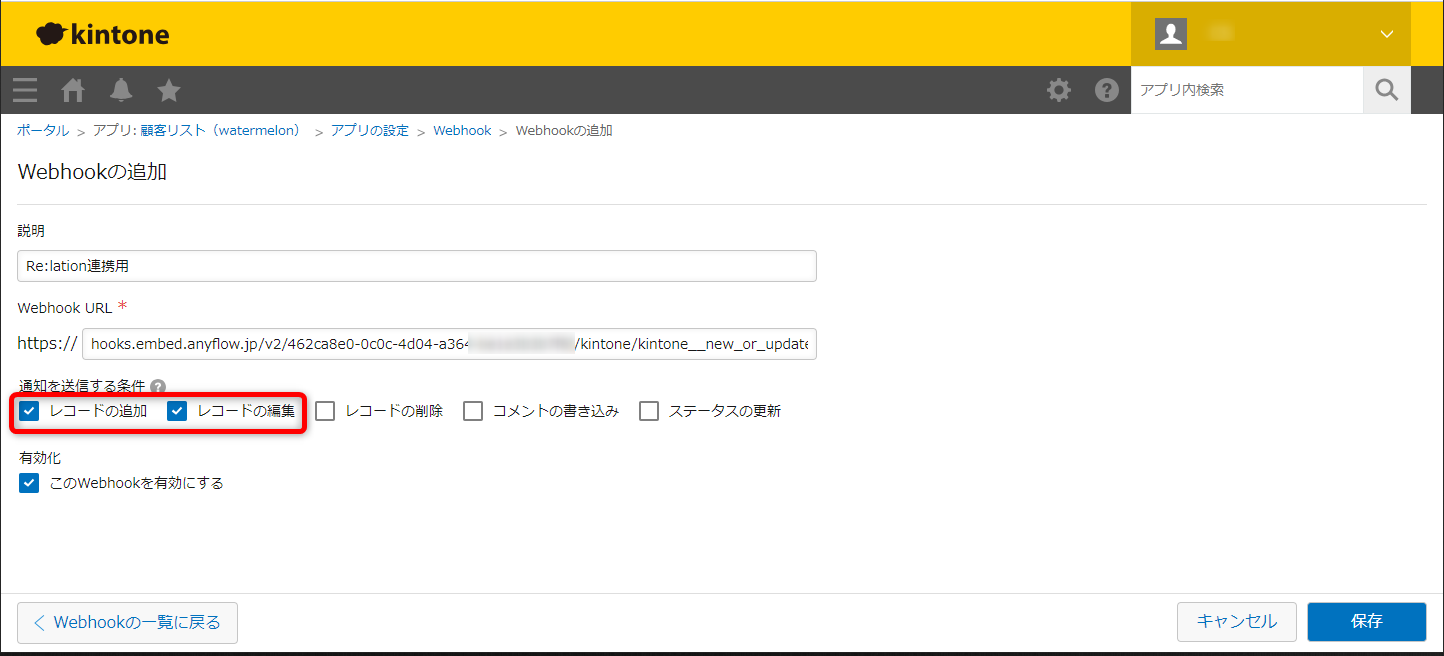Open the settings gear icon
Image resolution: width=1444 pixels, height=656 pixels.
click(x=1058, y=90)
